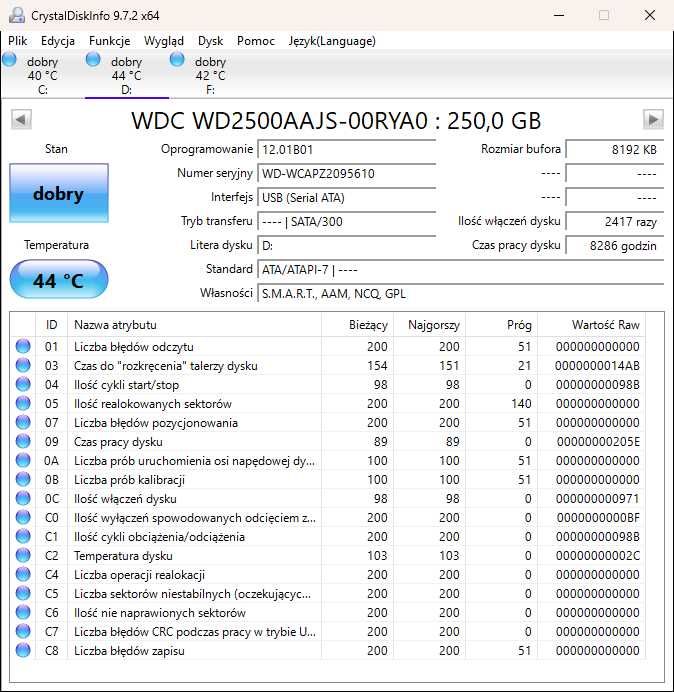
Task: Click status icon for attribute 0C
Action: (23, 498)
